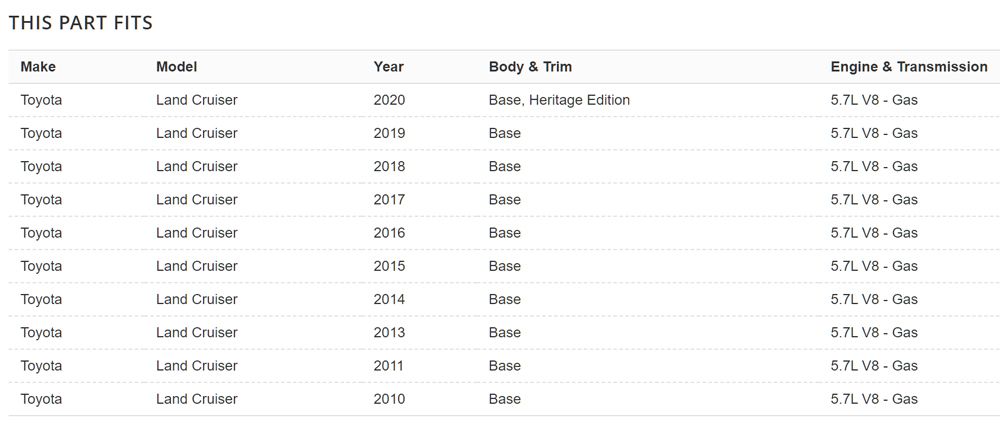Click the Model column header

tap(177, 66)
